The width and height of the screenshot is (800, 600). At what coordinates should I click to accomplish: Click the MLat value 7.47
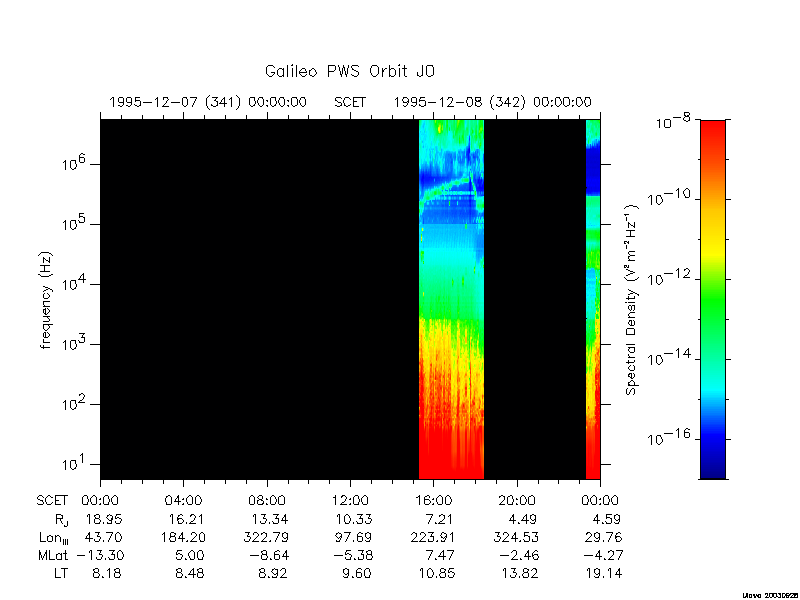point(440,555)
